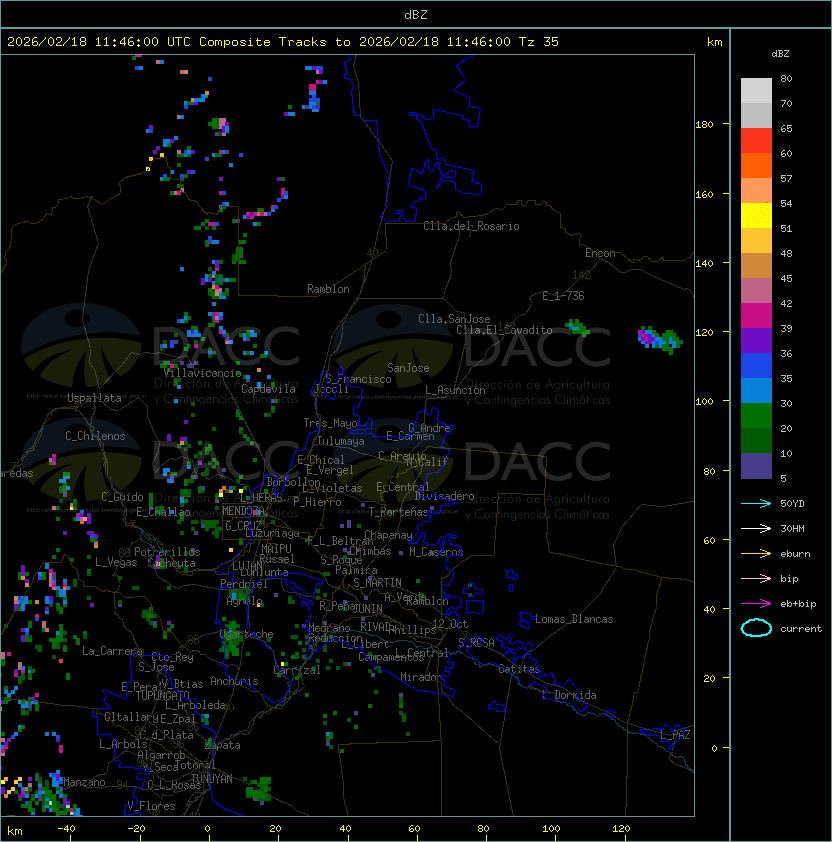Click the pink bip arrow in legend
This screenshot has width=832, height=842.
click(756, 578)
